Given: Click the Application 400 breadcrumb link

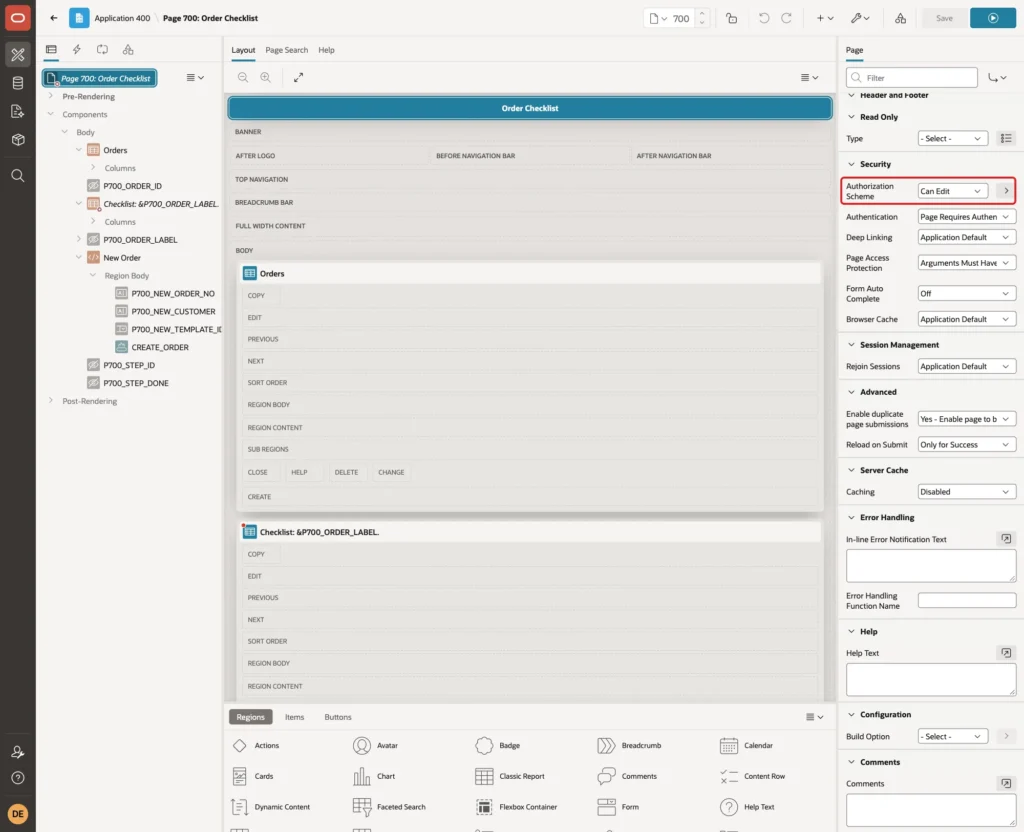Looking at the screenshot, I should [122, 18].
